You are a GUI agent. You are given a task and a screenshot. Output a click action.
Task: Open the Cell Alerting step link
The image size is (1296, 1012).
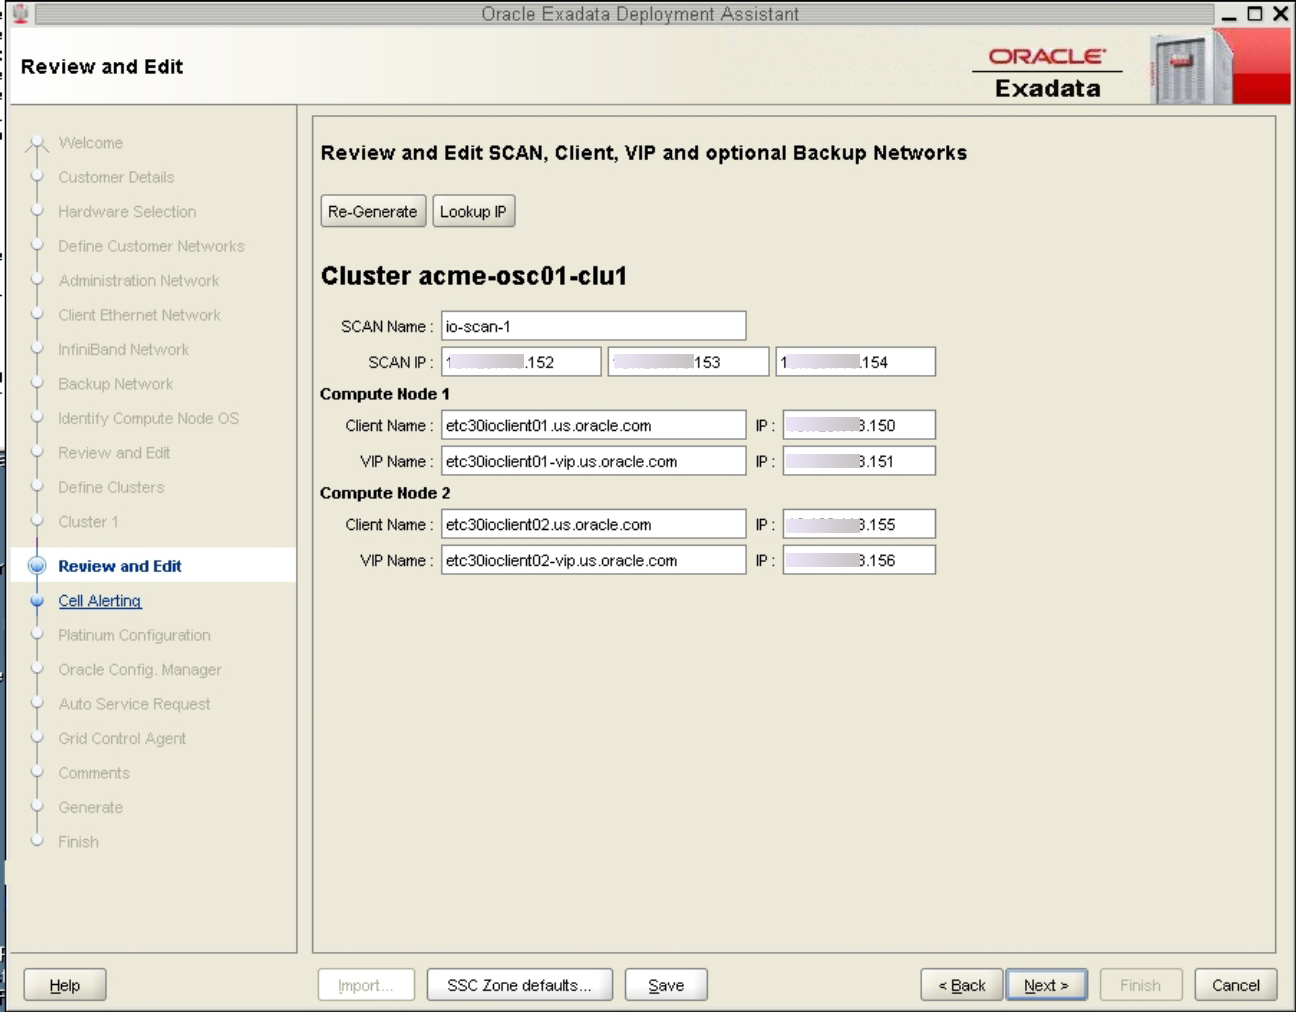[x=100, y=601]
